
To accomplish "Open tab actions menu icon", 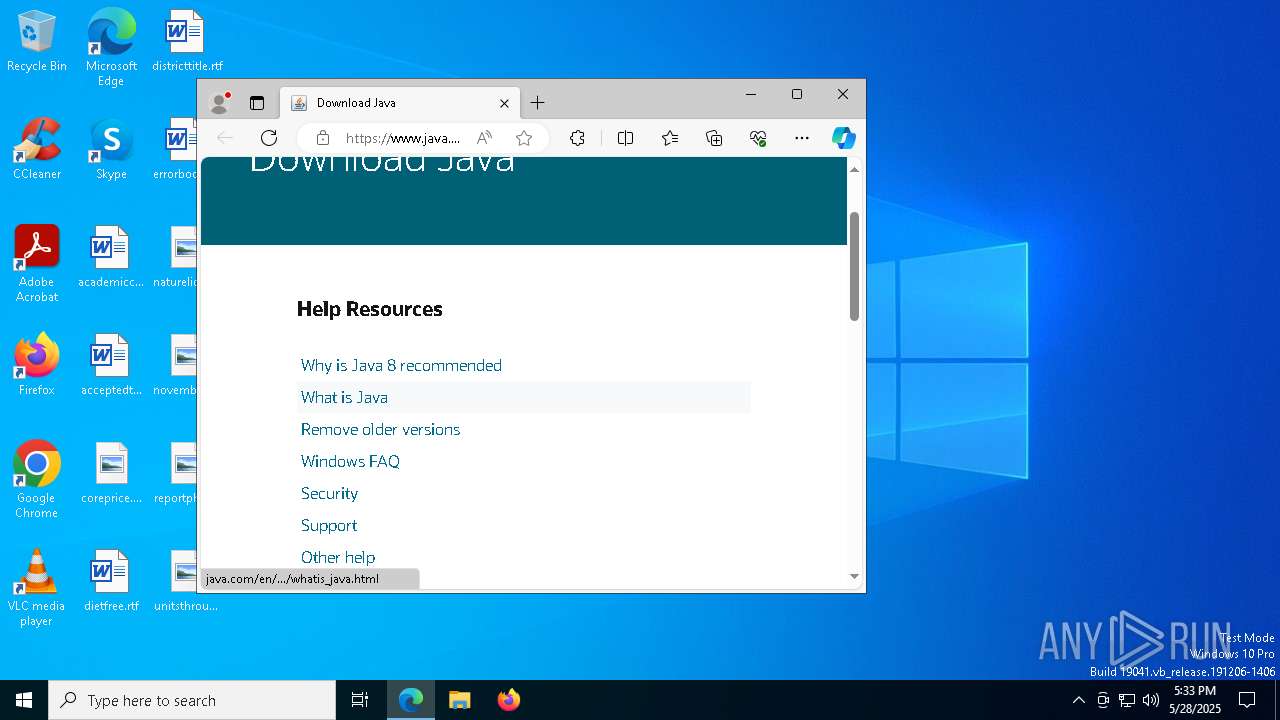I will point(257,103).
